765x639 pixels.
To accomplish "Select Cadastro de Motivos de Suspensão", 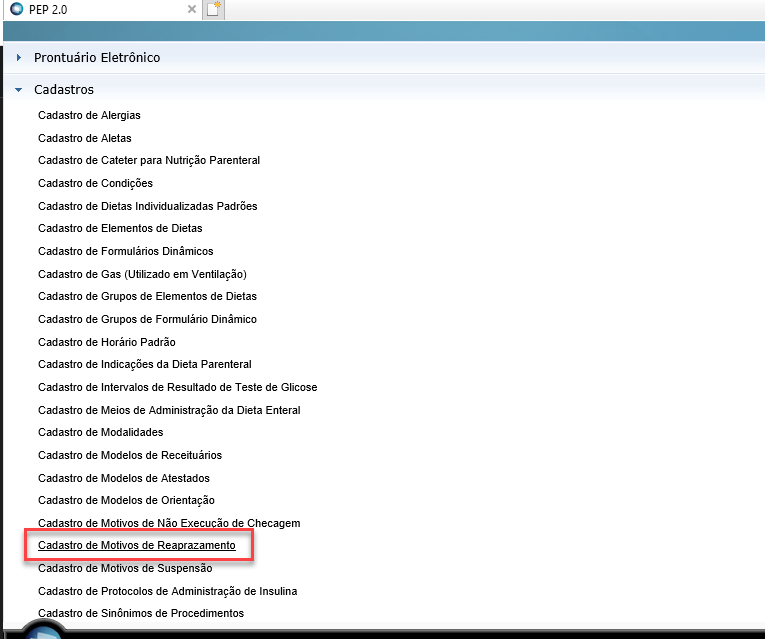I will pyautogui.click(x=125, y=568).
